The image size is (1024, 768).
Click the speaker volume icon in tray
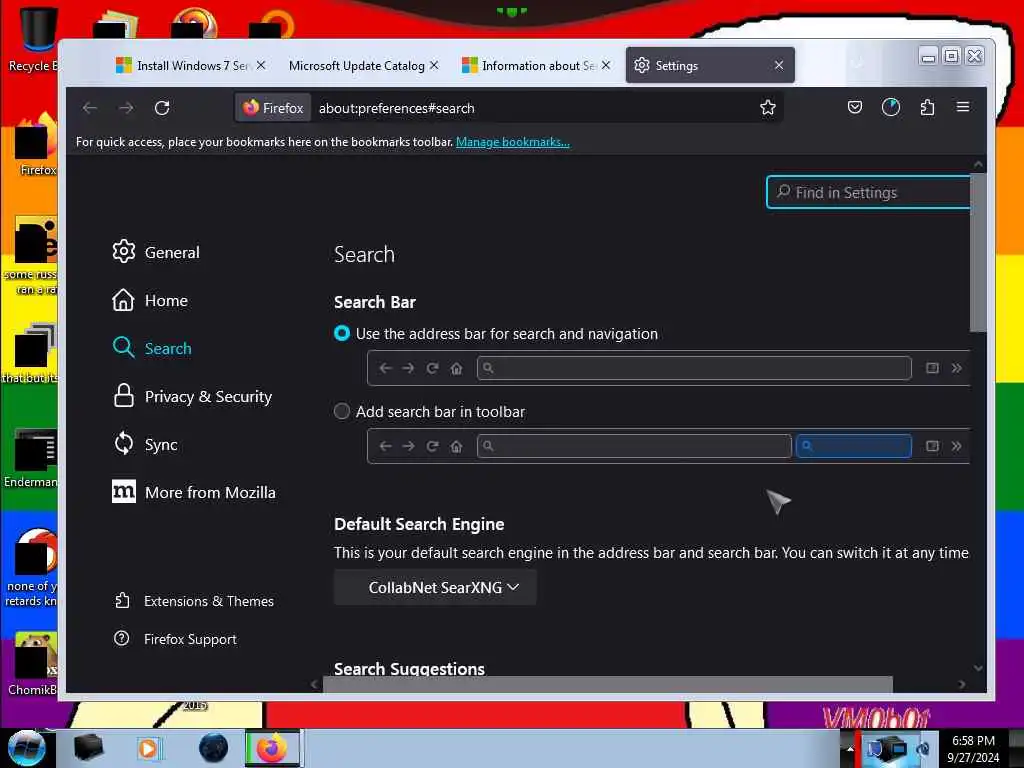pos(923,748)
